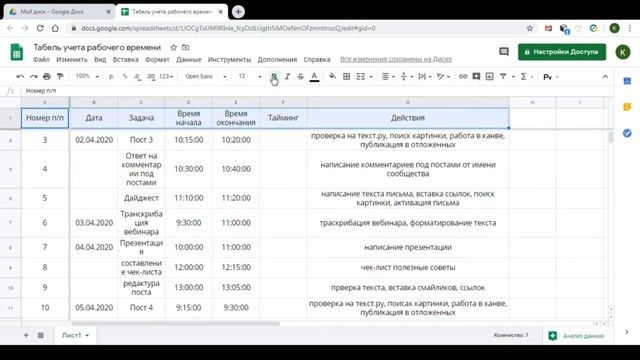Image resolution: width=640 pixels, height=360 pixels.
Task: Create a filter
Action: click(503, 76)
